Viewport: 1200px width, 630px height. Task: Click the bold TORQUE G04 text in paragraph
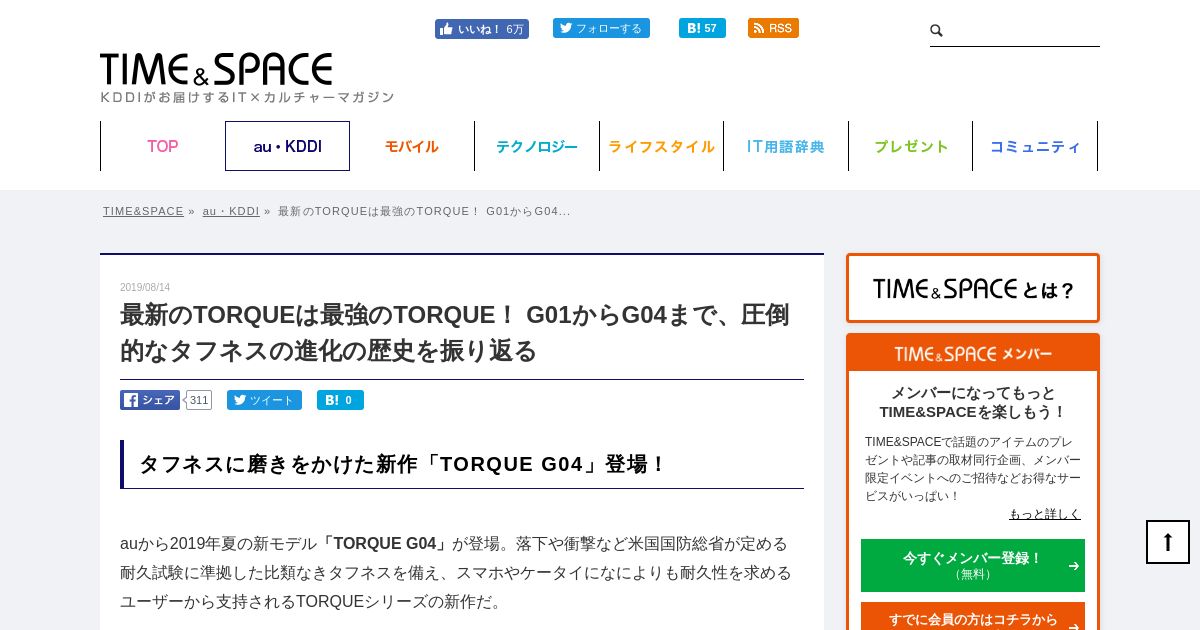click(x=385, y=544)
